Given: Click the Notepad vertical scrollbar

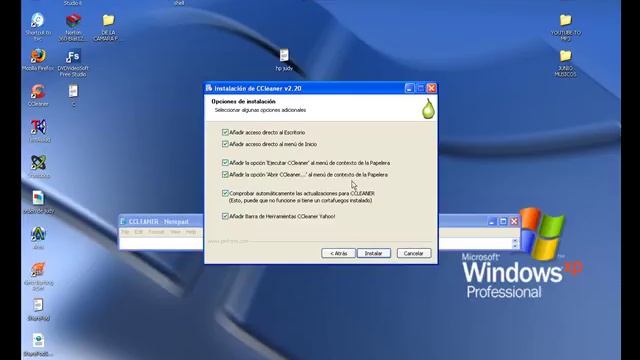Looking at the screenshot, I should [515, 243].
